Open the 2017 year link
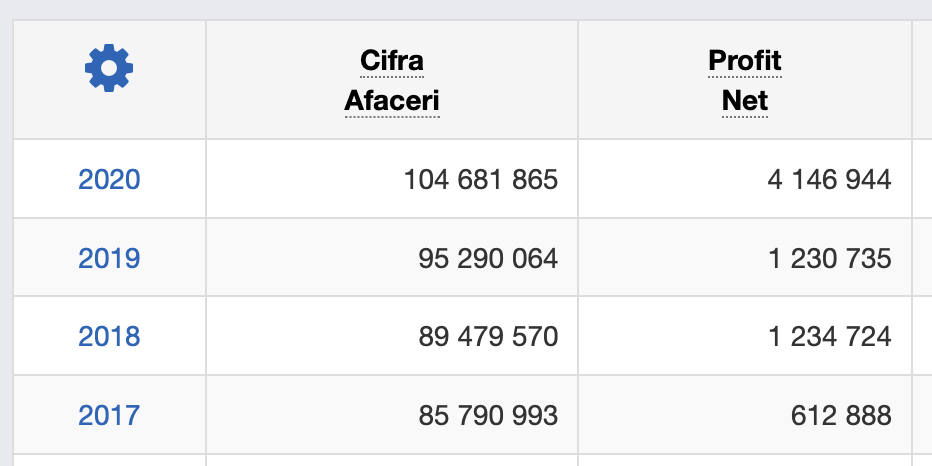The width and height of the screenshot is (932, 466). (109, 415)
